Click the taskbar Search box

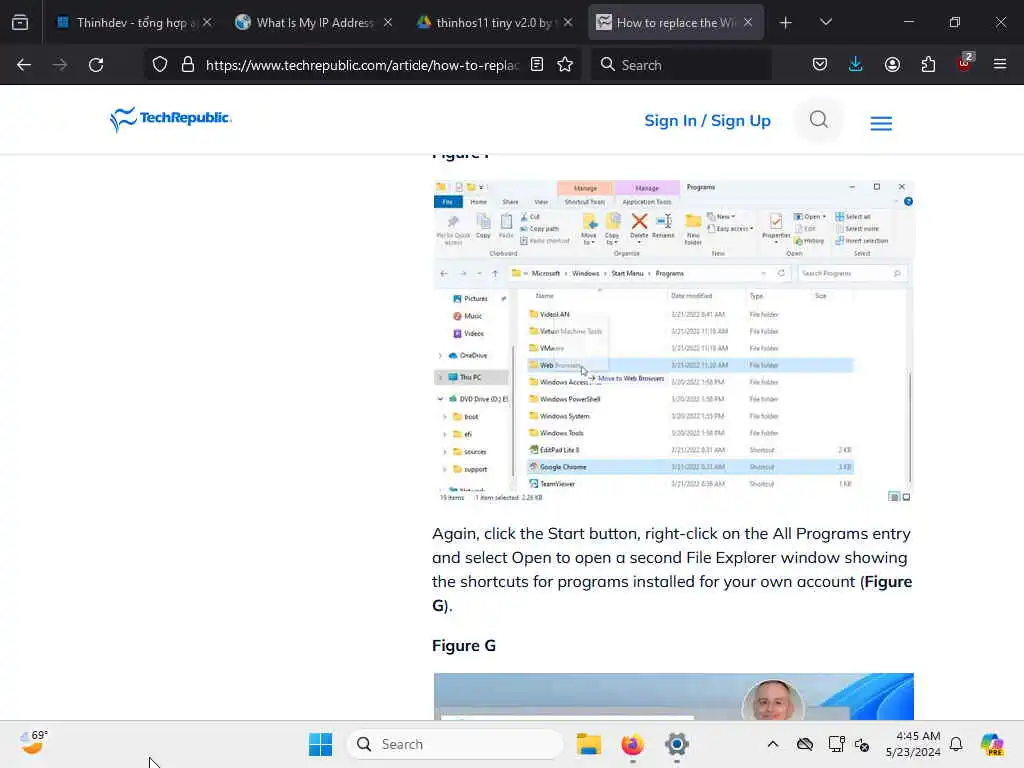pyautogui.click(x=455, y=744)
